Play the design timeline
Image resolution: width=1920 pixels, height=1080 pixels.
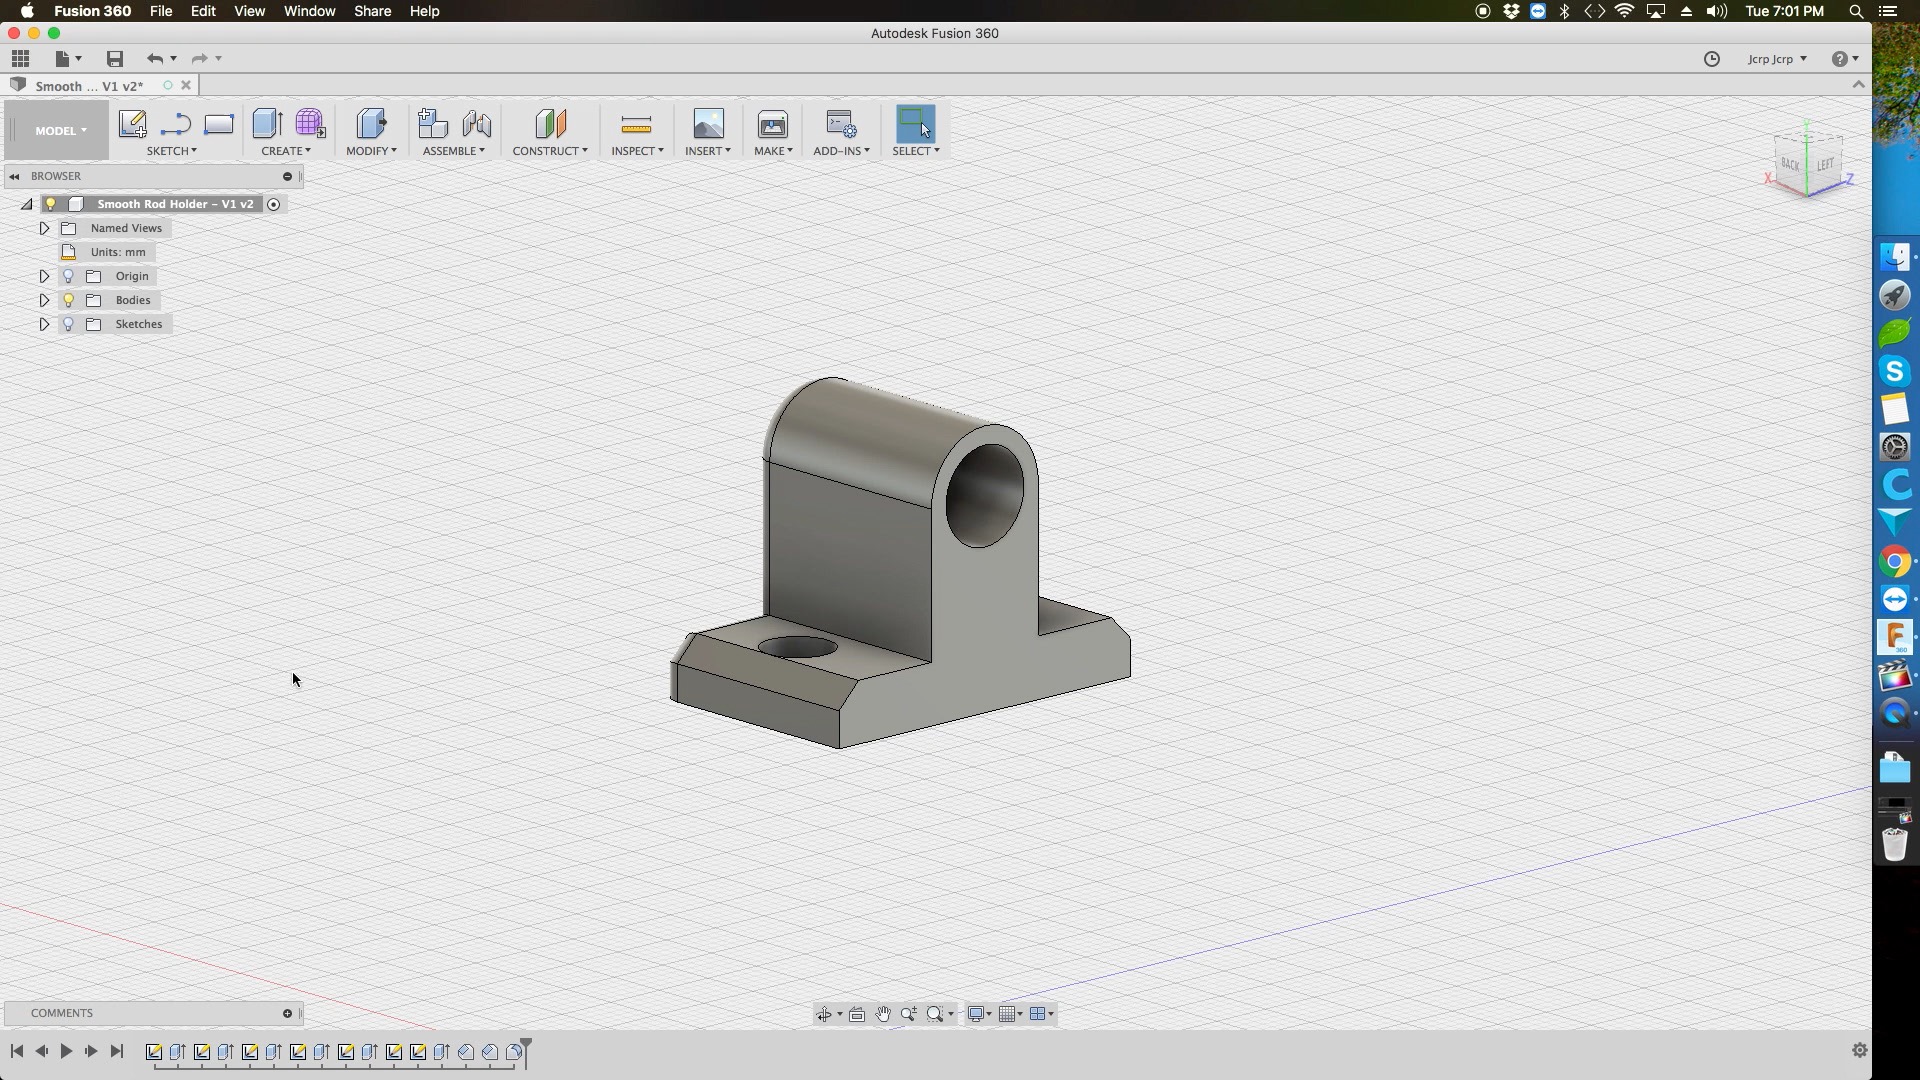tap(65, 1051)
